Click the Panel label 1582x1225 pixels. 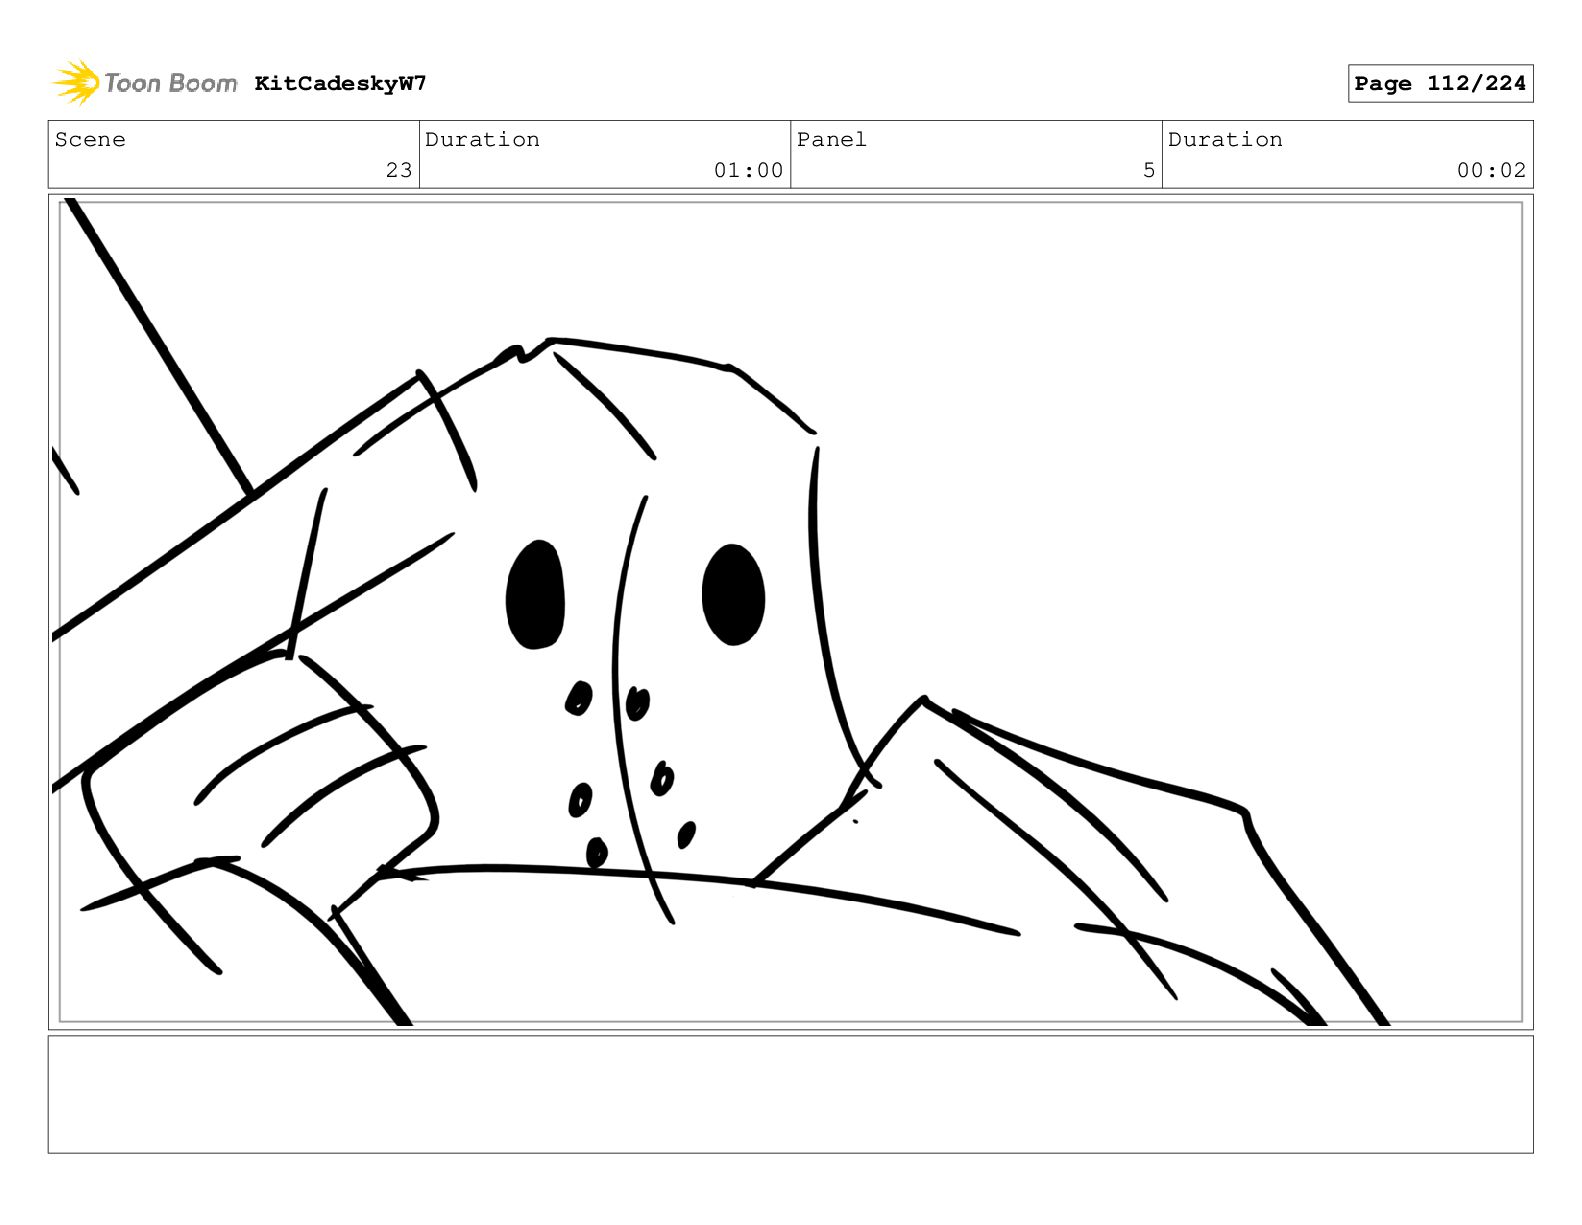(832, 140)
